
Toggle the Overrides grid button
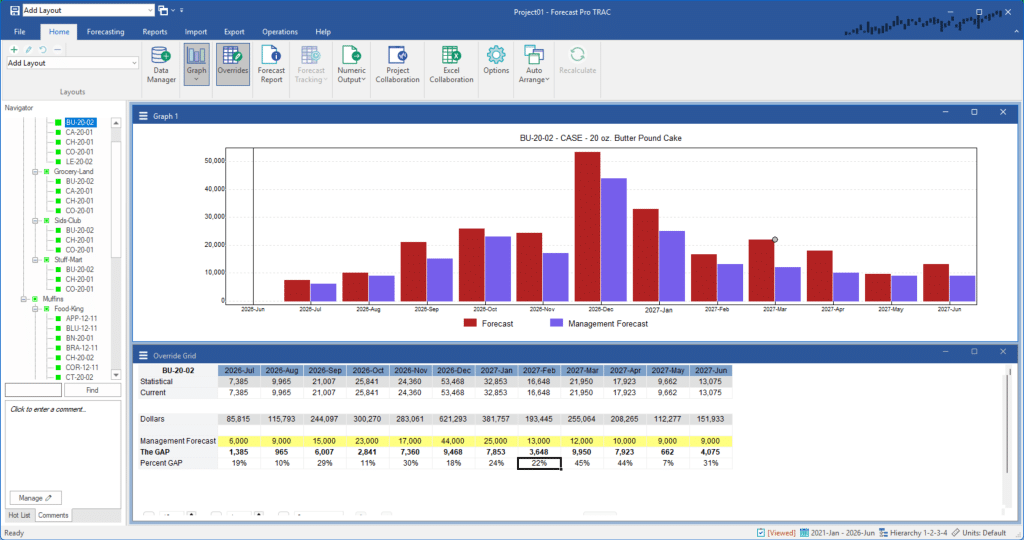pos(233,64)
